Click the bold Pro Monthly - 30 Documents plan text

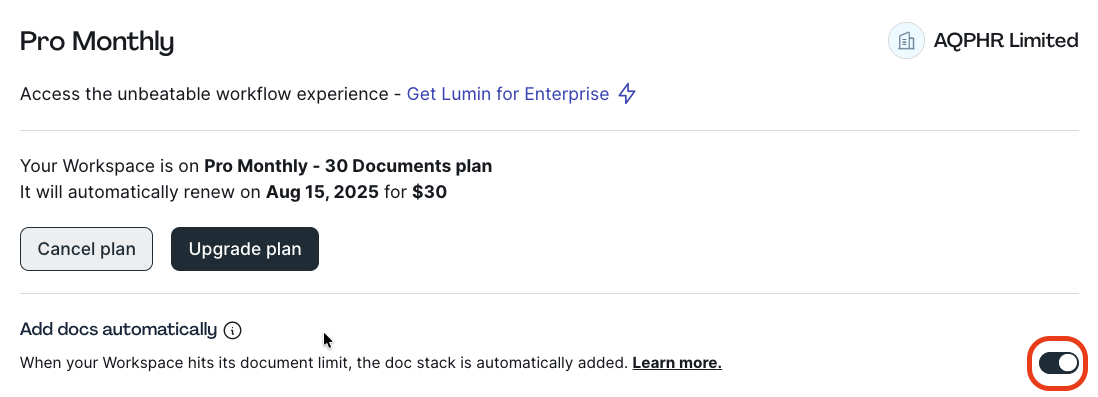[x=348, y=166]
